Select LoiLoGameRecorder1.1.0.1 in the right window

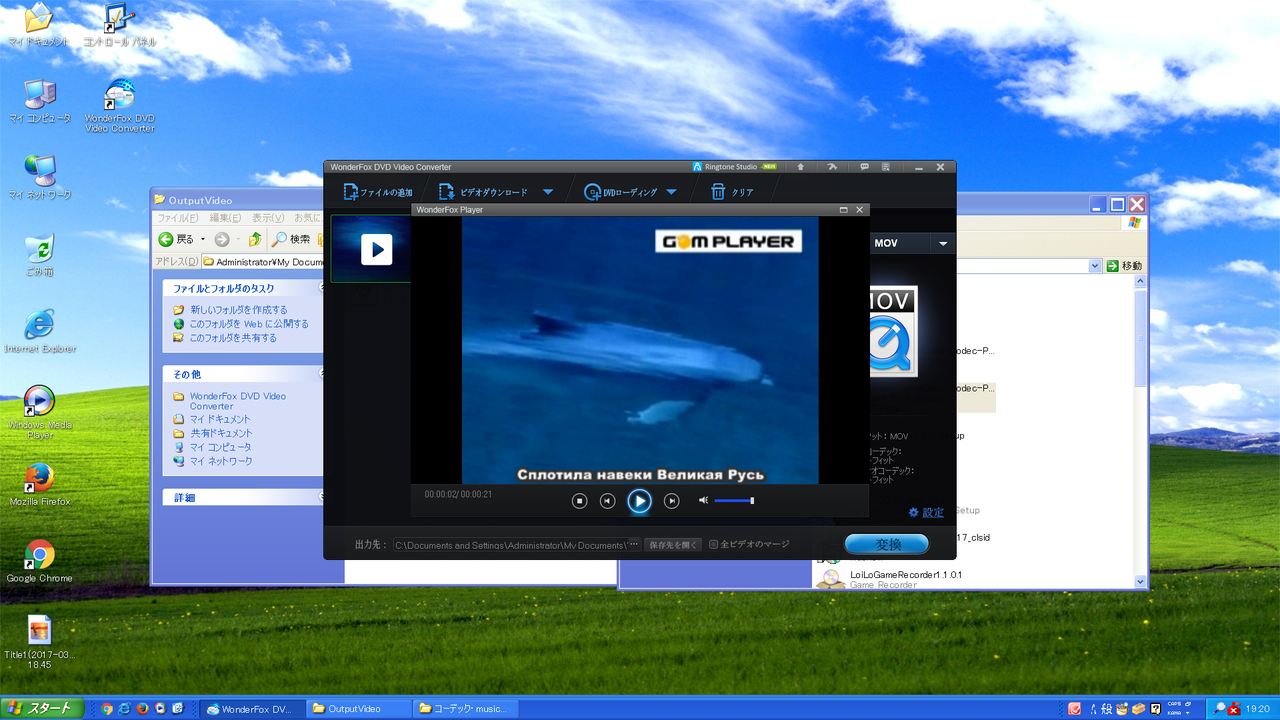(905, 575)
